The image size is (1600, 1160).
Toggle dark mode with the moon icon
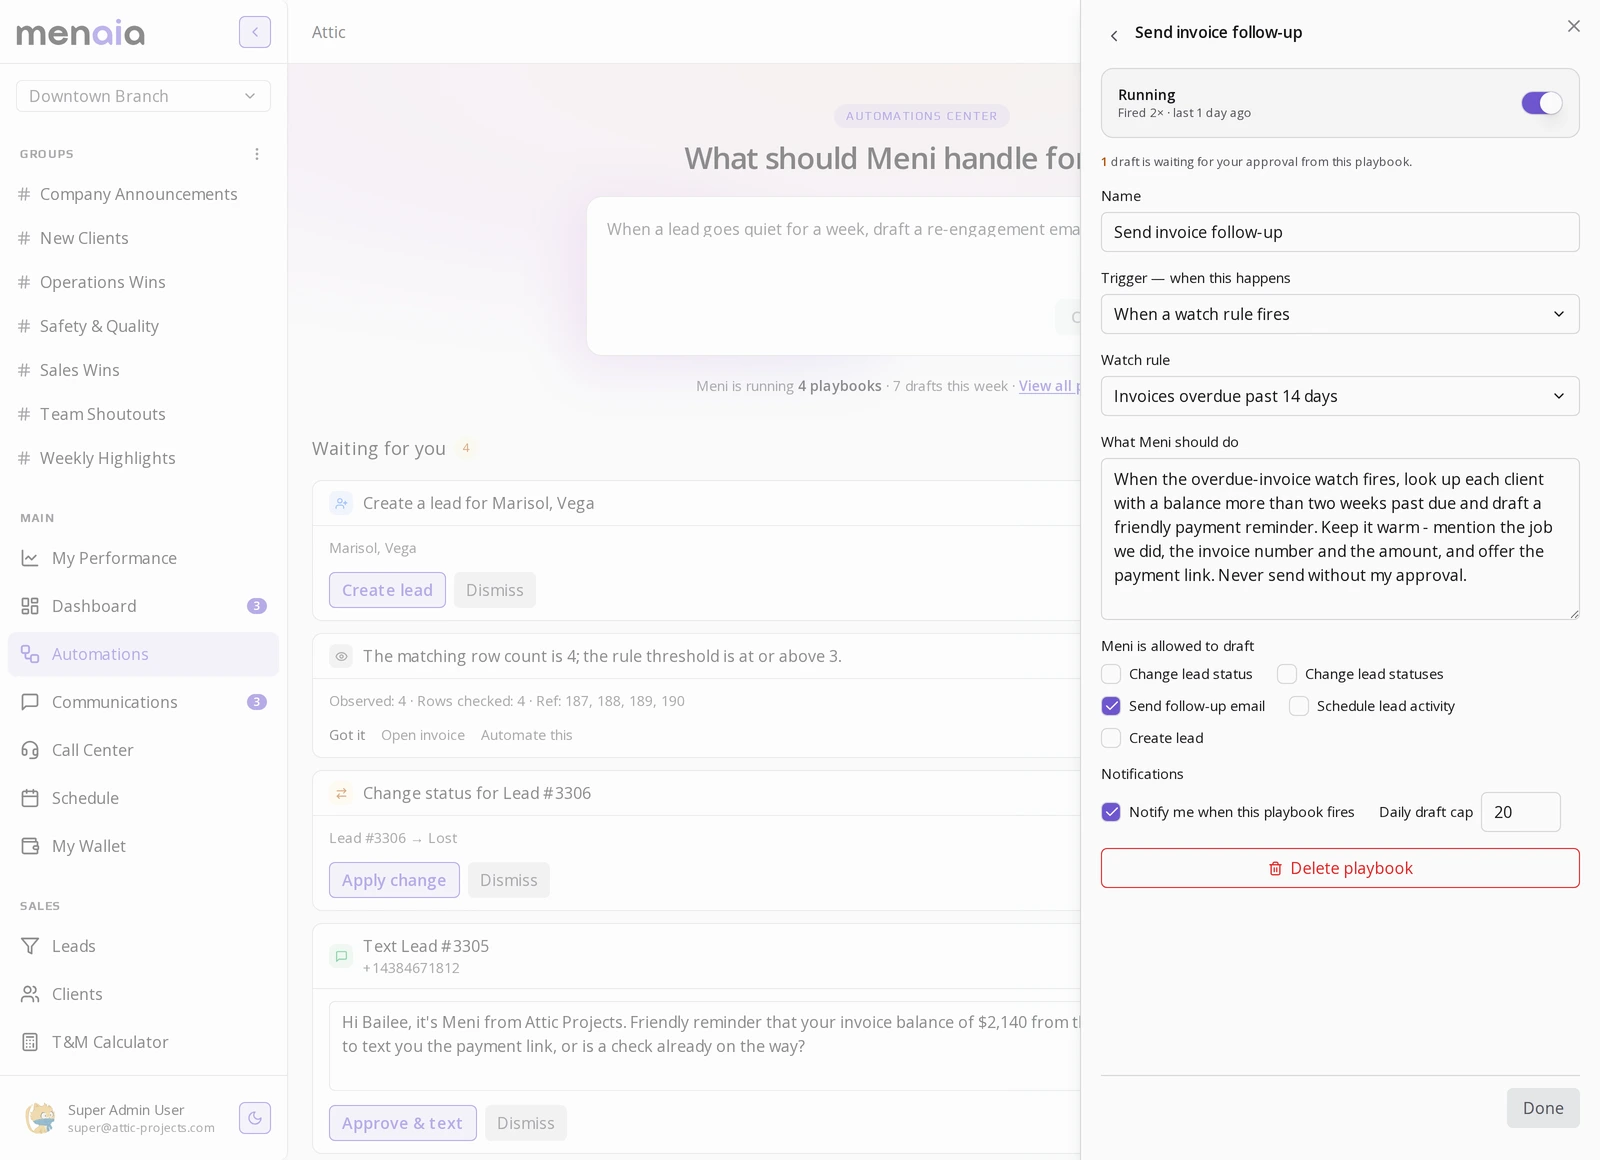255,1118
